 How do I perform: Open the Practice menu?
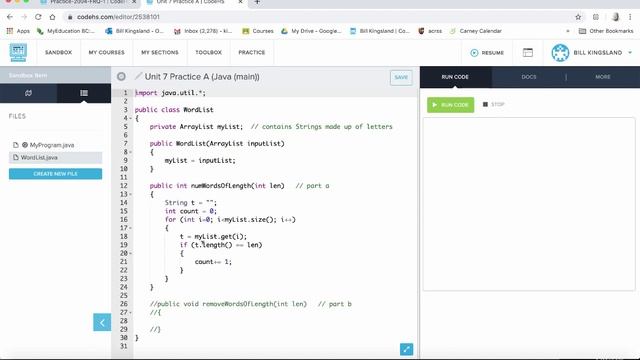click(x=252, y=53)
